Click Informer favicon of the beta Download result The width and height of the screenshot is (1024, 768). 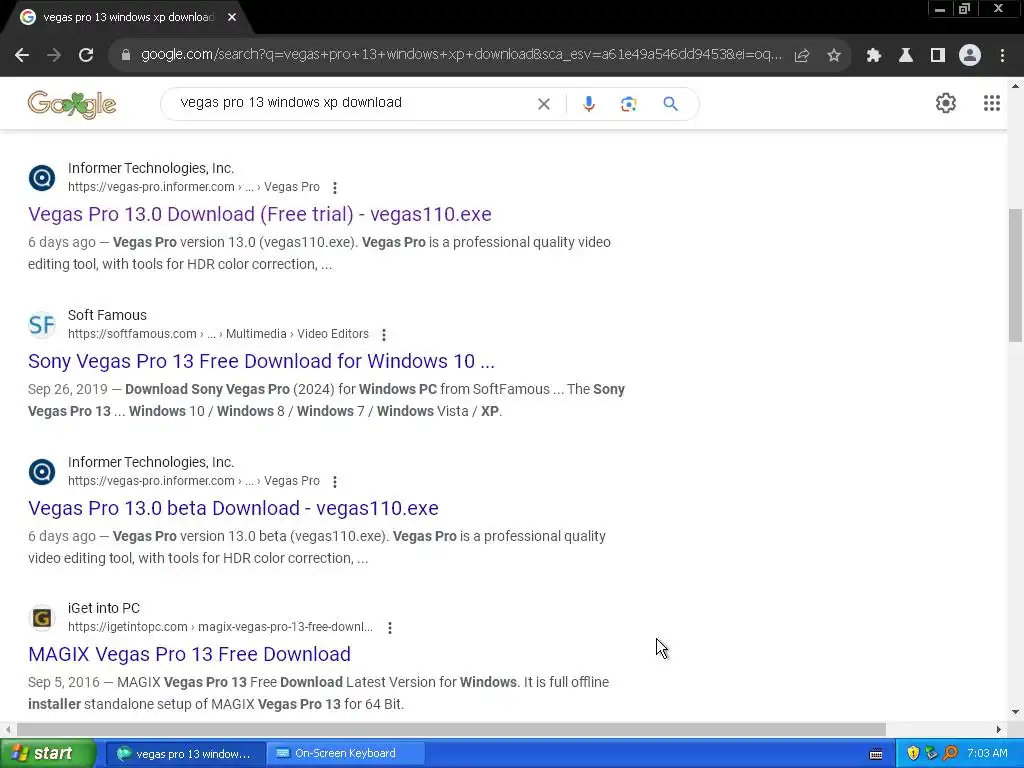click(x=42, y=472)
